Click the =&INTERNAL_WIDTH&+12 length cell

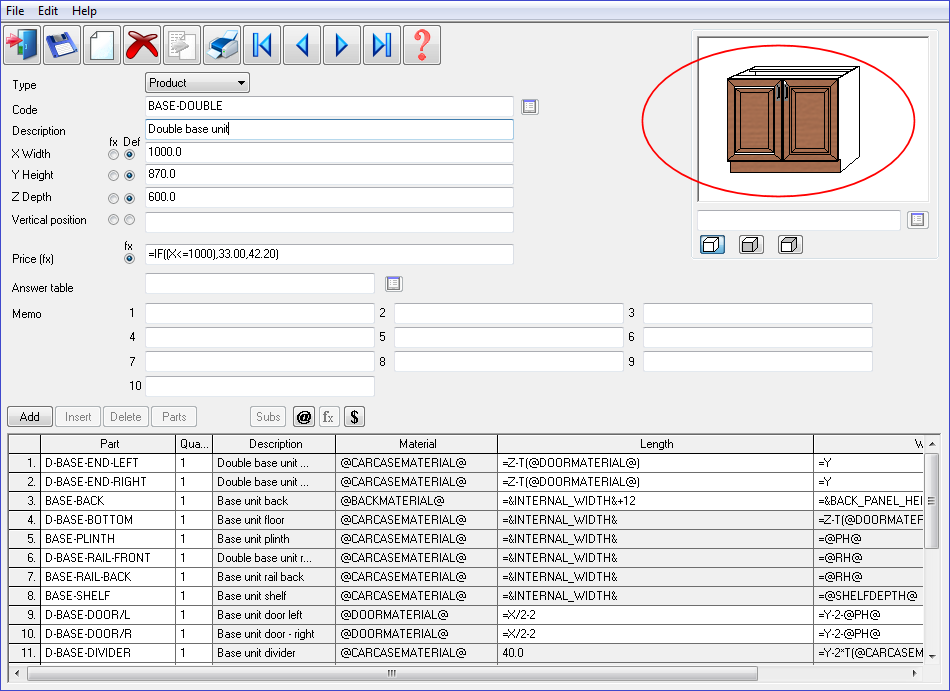[656, 501]
